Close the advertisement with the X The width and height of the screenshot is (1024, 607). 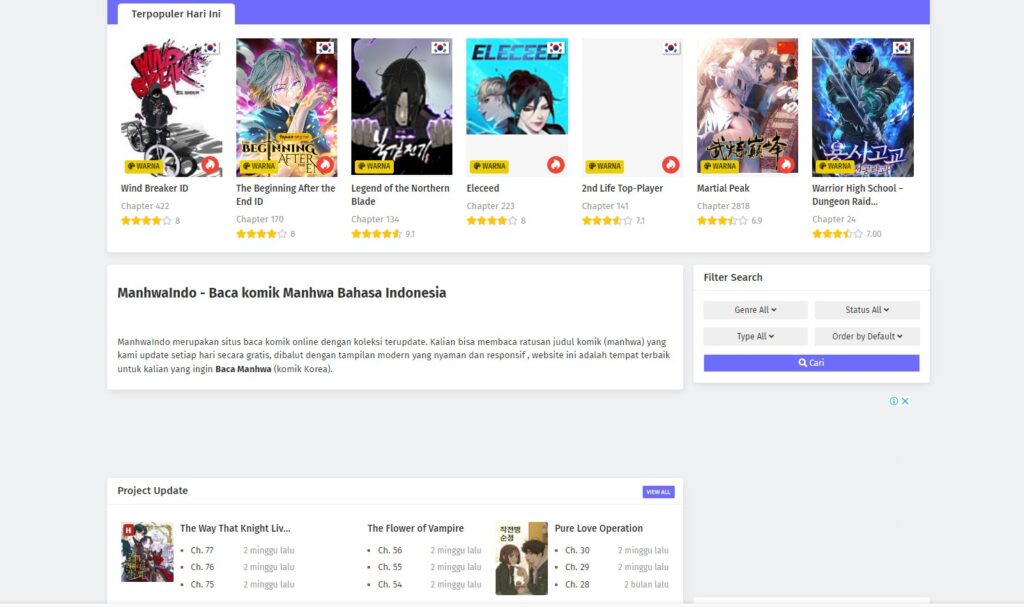click(x=905, y=401)
